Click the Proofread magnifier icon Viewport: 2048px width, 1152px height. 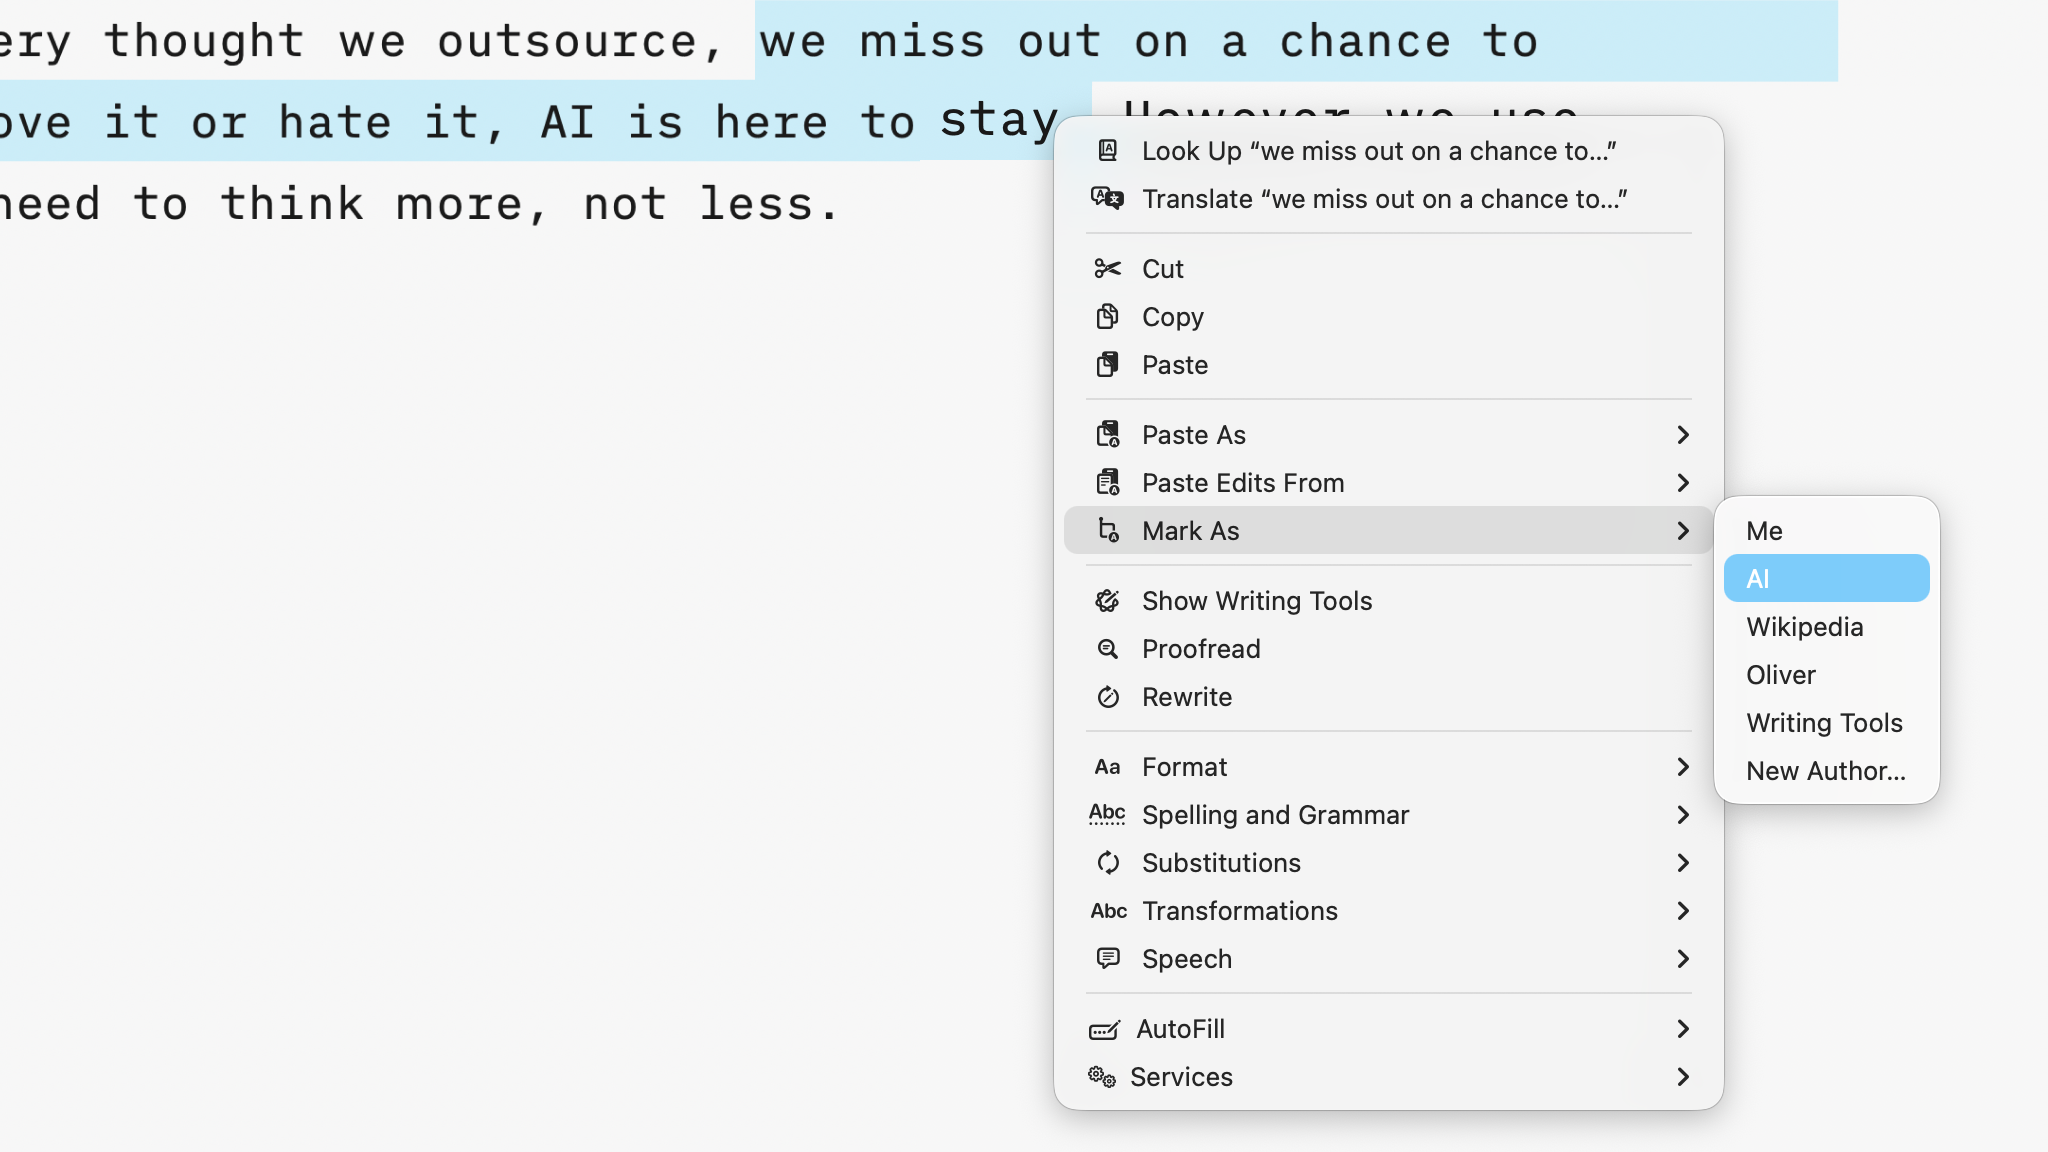coord(1107,649)
